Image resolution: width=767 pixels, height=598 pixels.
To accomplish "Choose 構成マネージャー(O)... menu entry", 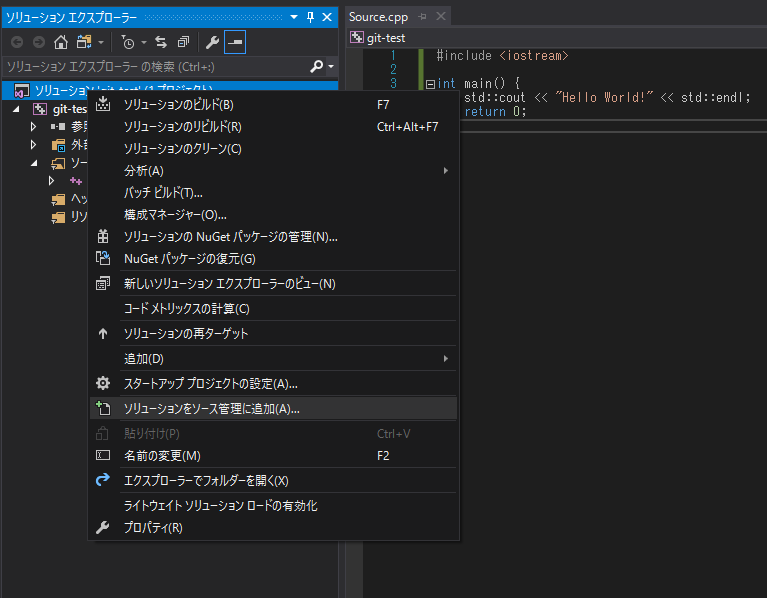I will pos(273,215).
